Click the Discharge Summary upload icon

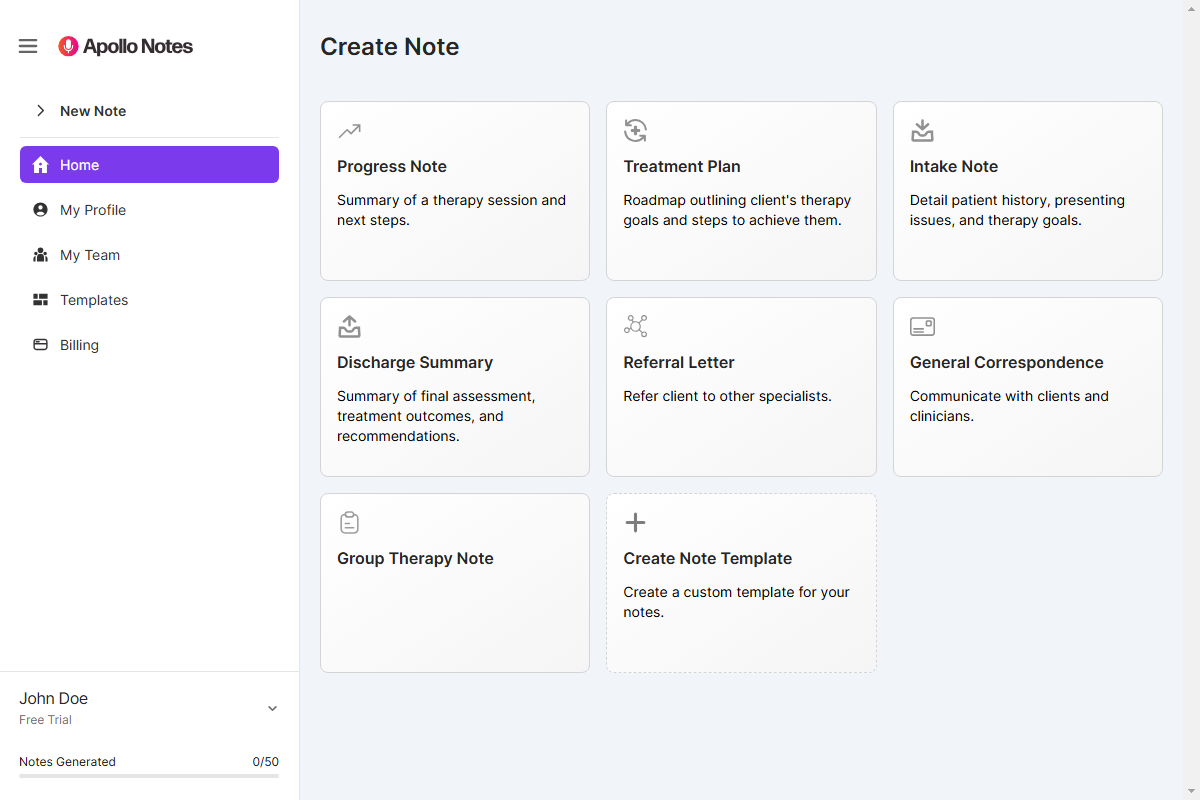click(348, 326)
